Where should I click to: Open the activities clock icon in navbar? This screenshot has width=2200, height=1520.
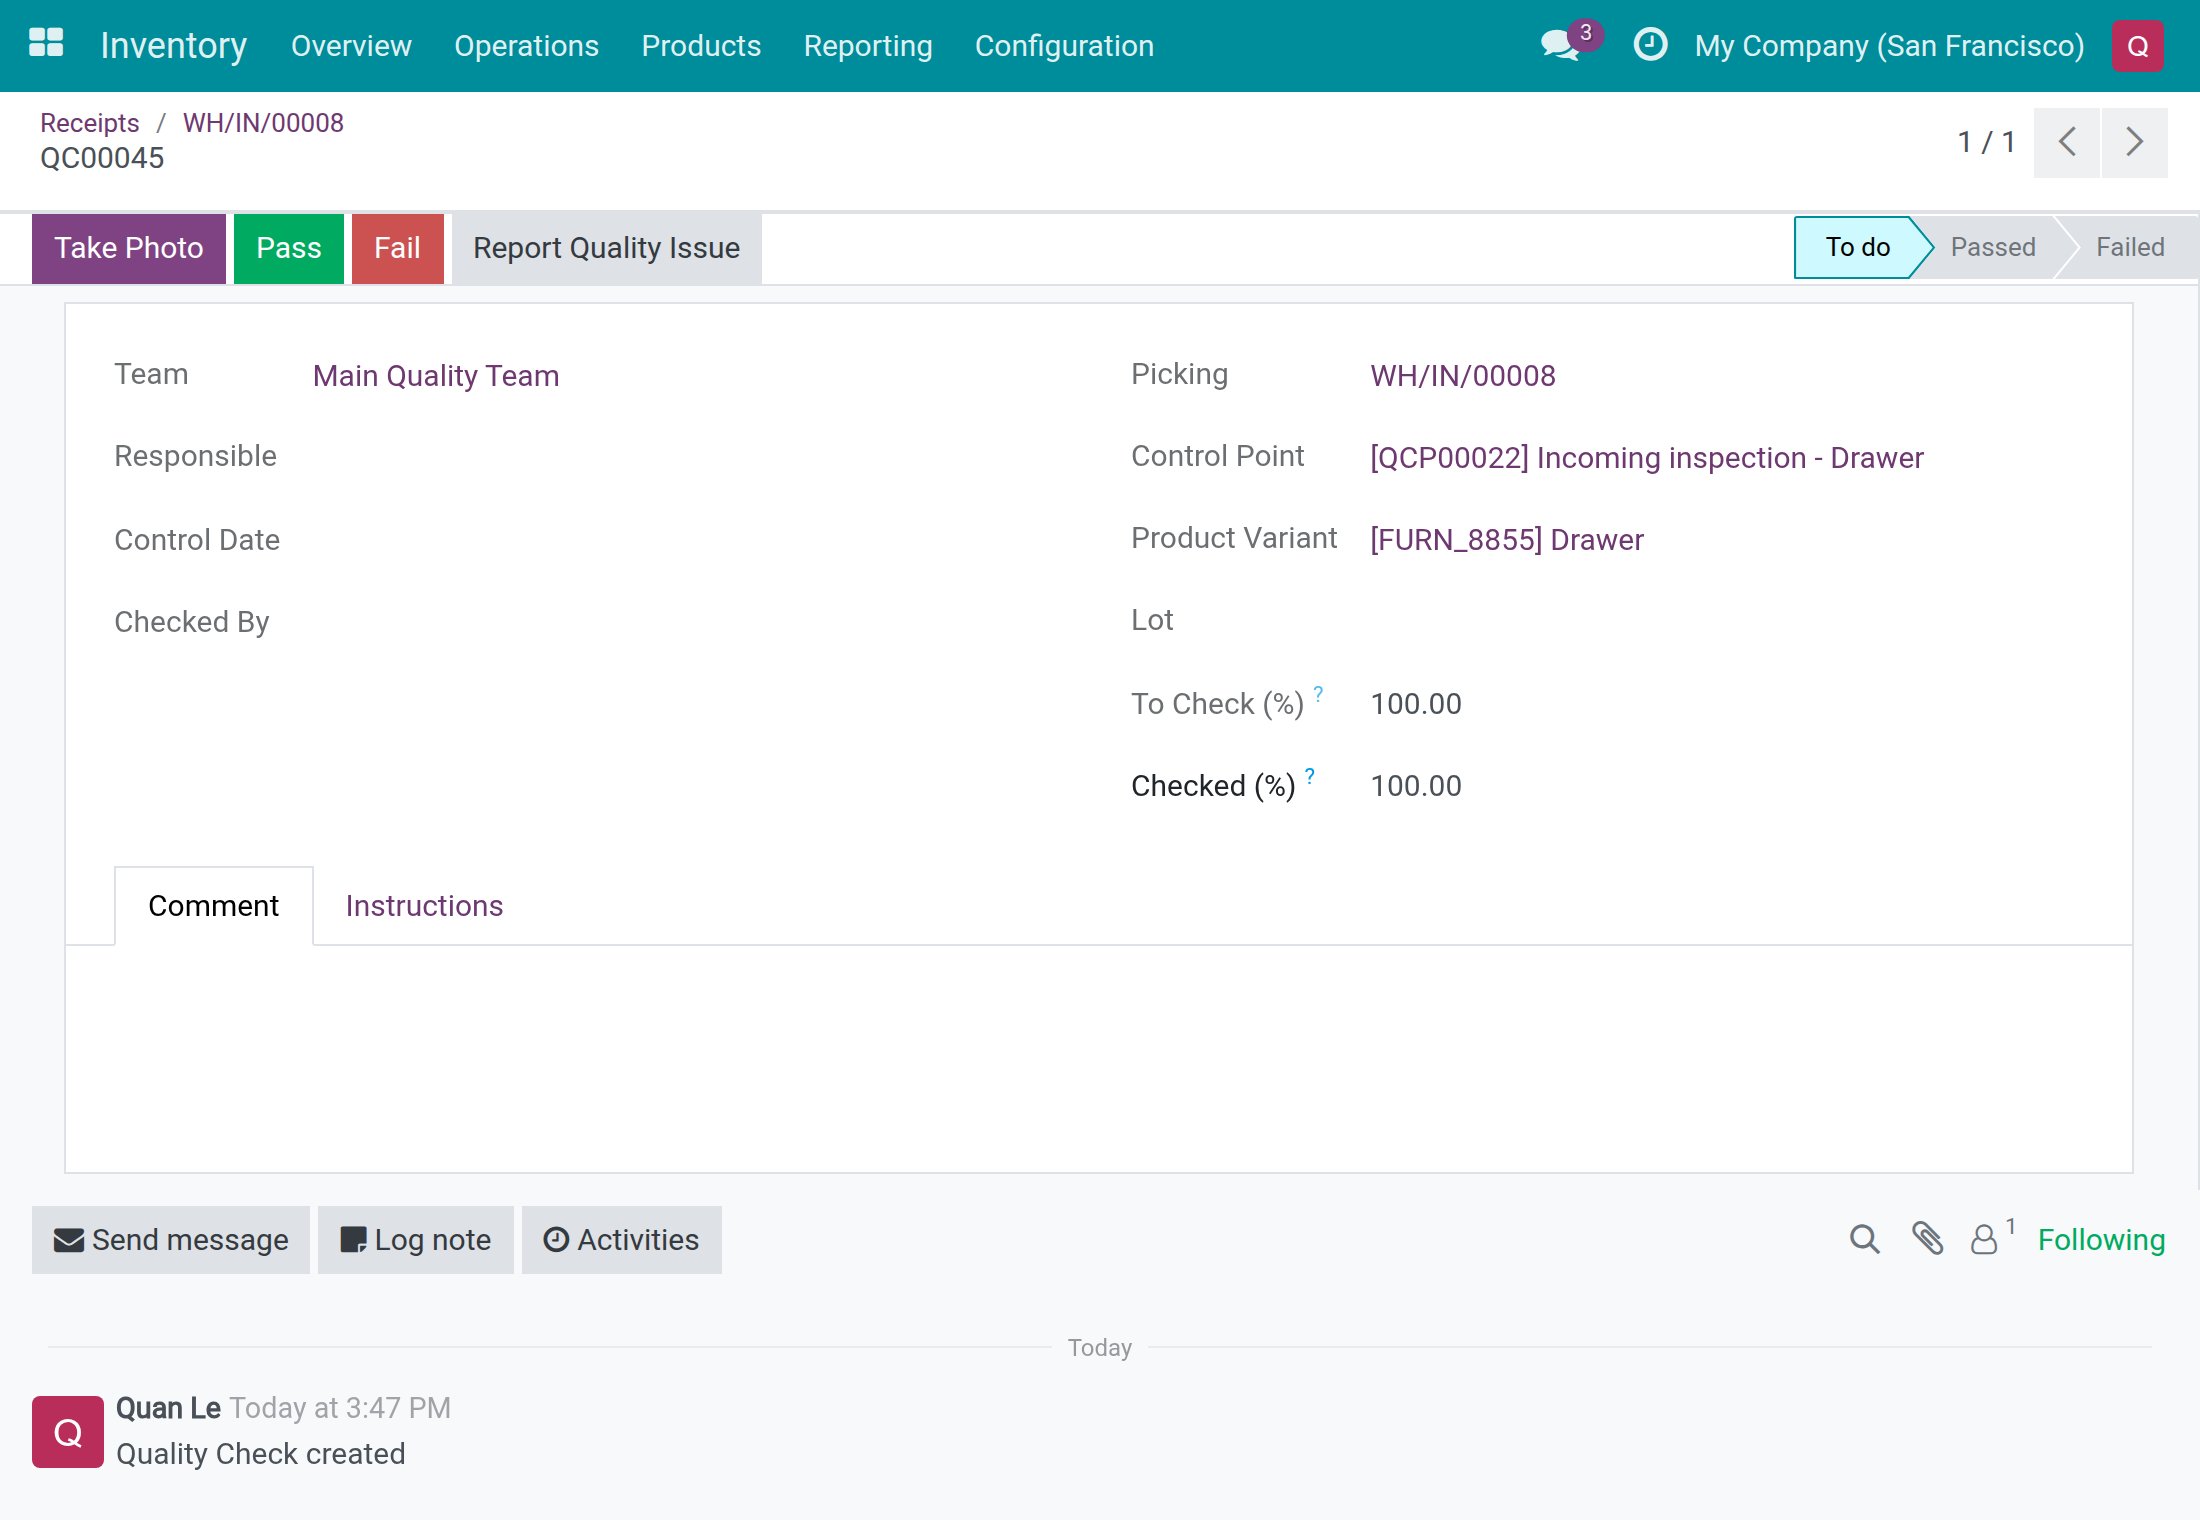point(1650,45)
